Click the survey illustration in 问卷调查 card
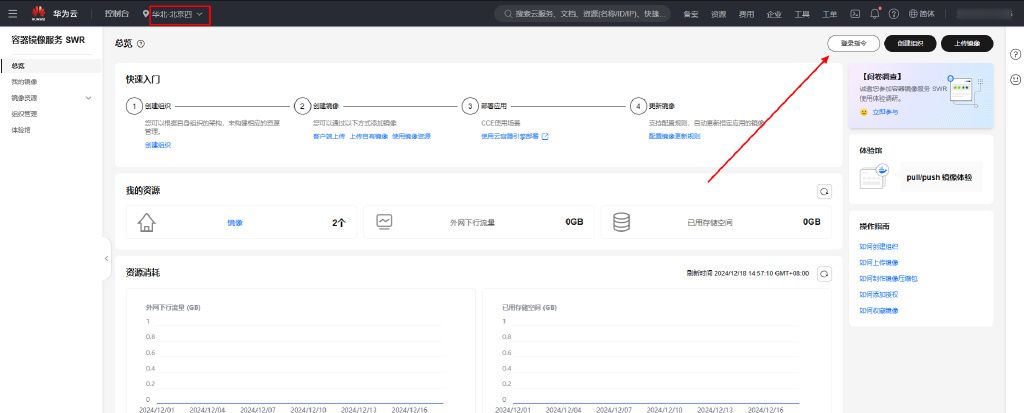The height and width of the screenshot is (413, 1024). click(x=965, y=89)
